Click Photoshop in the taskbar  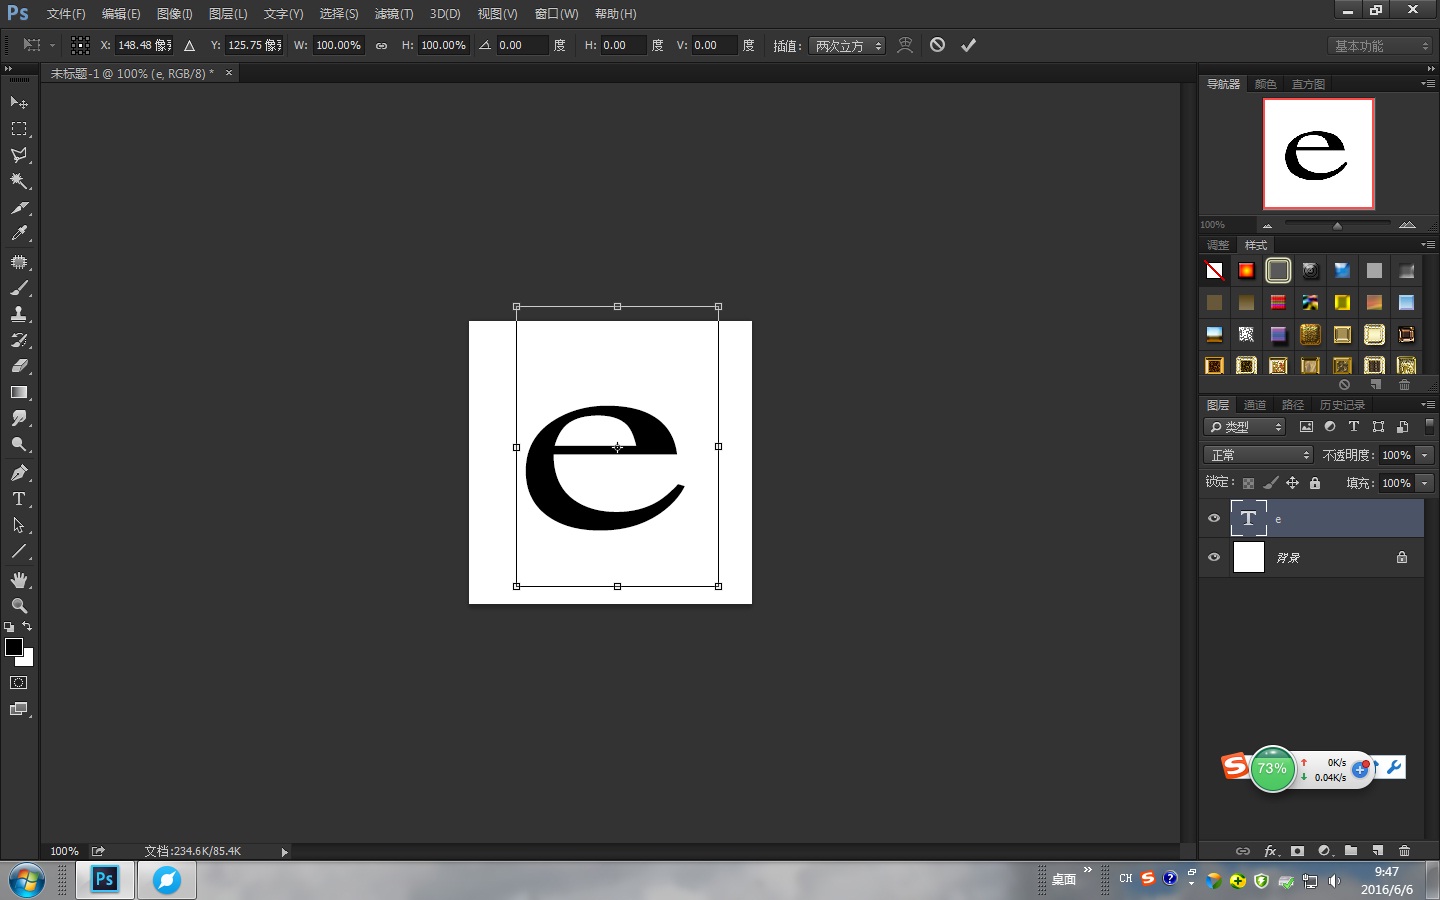point(105,880)
